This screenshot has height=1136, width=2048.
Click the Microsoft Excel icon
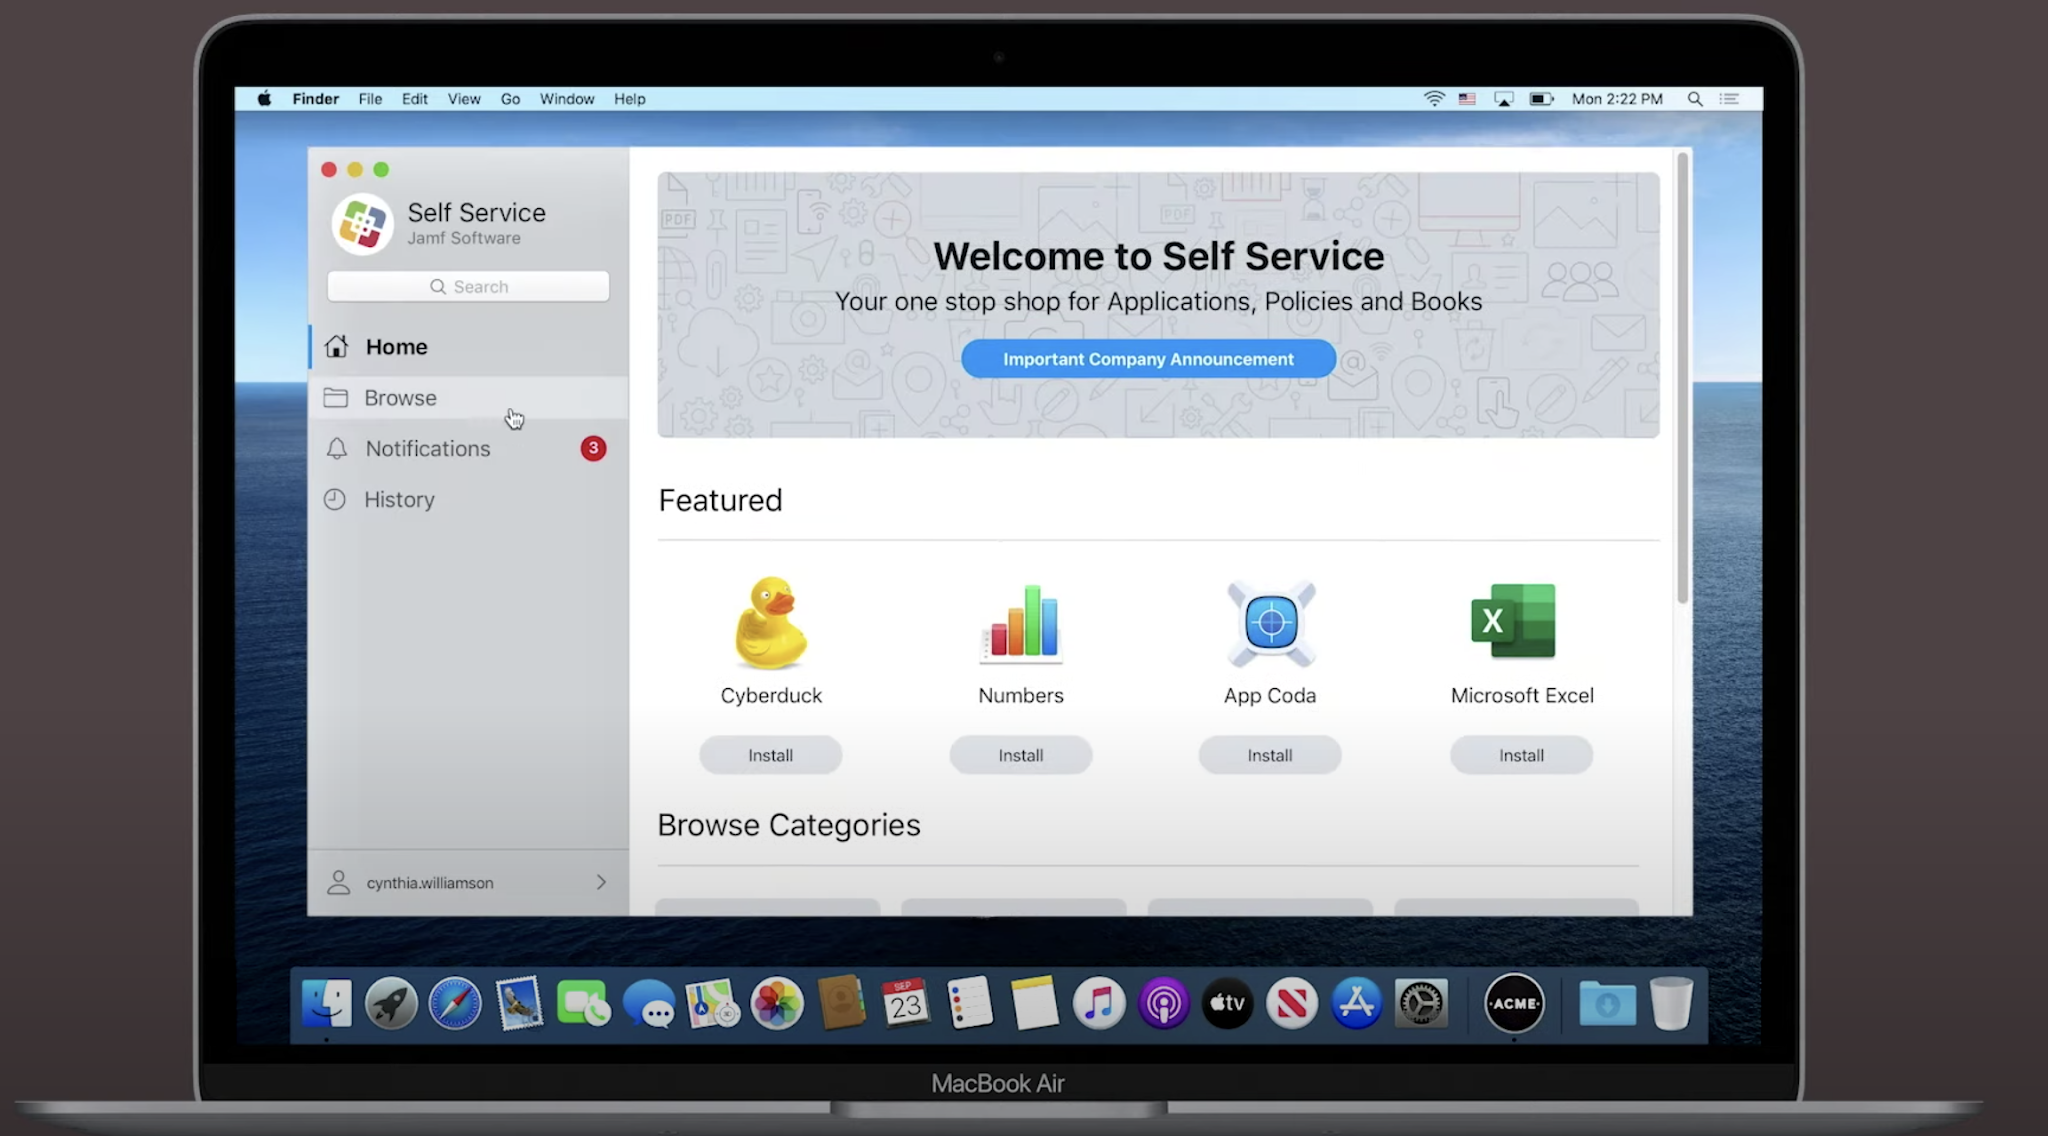coord(1513,620)
